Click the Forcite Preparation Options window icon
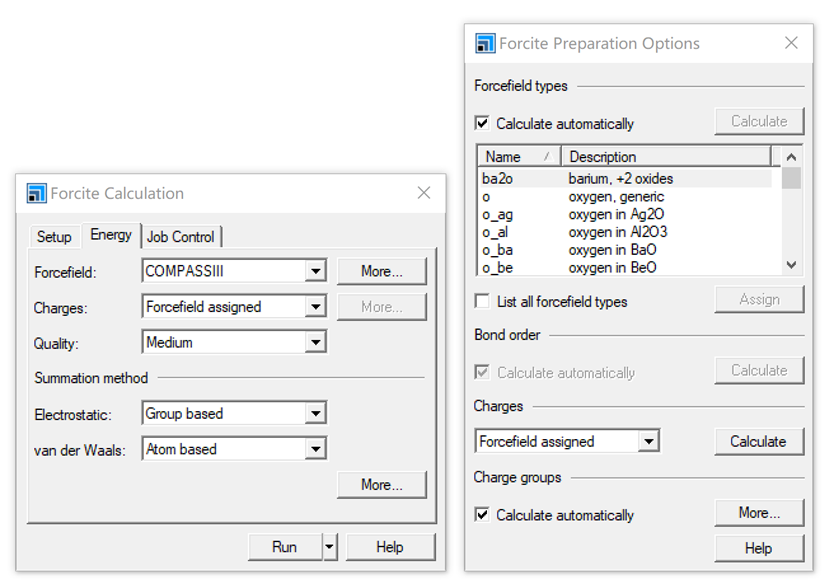This screenshot has width=827, height=584. tap(485, 43)
